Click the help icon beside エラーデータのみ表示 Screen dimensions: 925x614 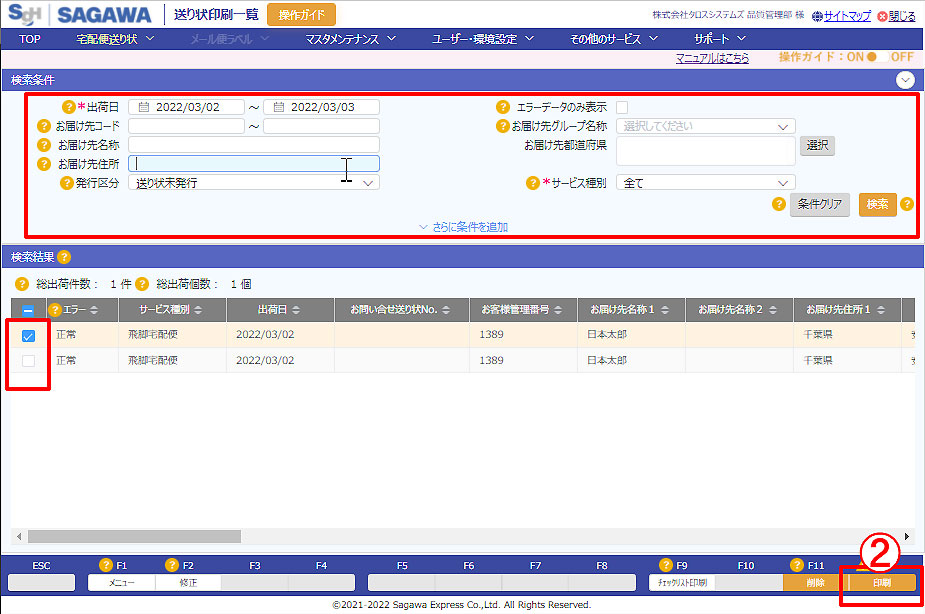point(503,107)
